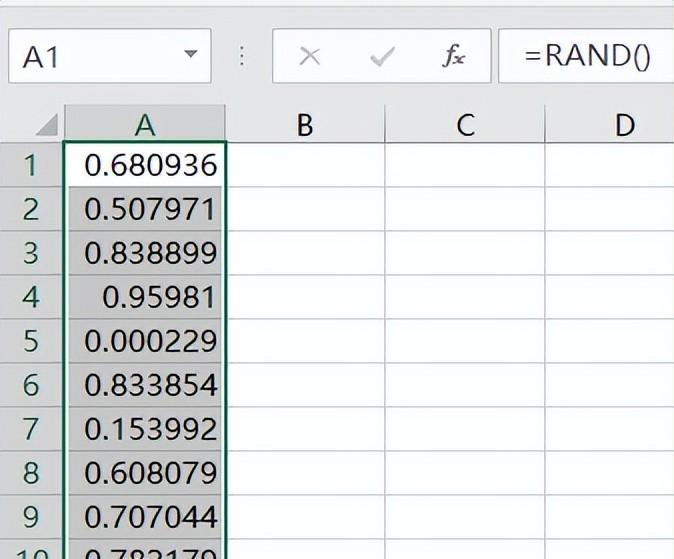Open the Name Box dropdown arrow
This screenshot has width=674, height=559.
click(190, 54)
